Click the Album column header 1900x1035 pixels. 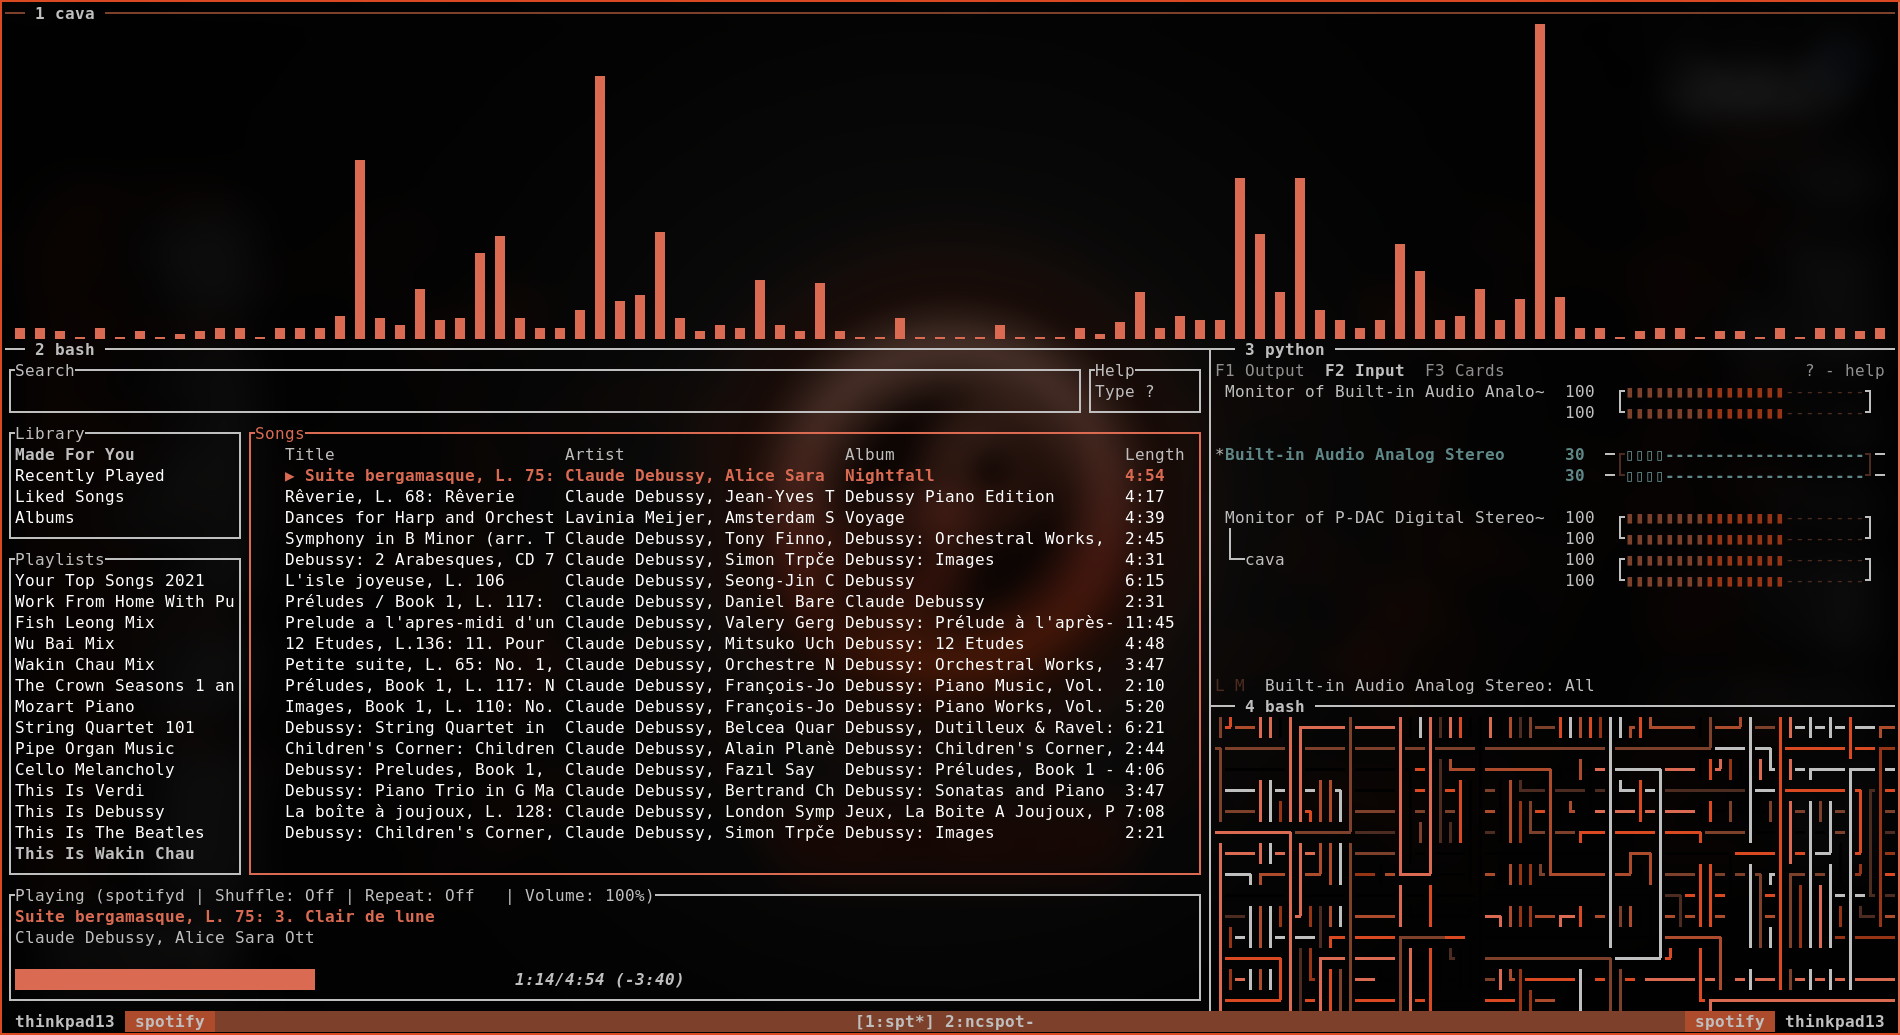click(870, 455)
